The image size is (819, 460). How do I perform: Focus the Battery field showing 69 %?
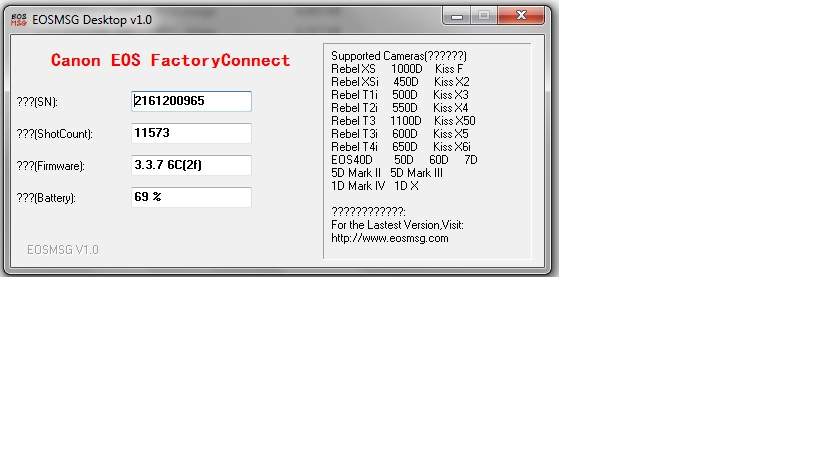(191, 197)
